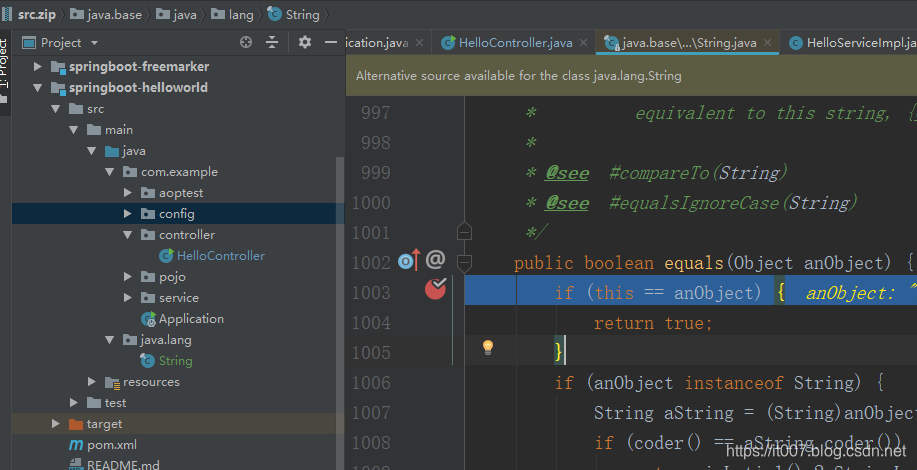Click the overrides gutter icon on line 1002
Viewport: 917px width, 470px height.
409,260
